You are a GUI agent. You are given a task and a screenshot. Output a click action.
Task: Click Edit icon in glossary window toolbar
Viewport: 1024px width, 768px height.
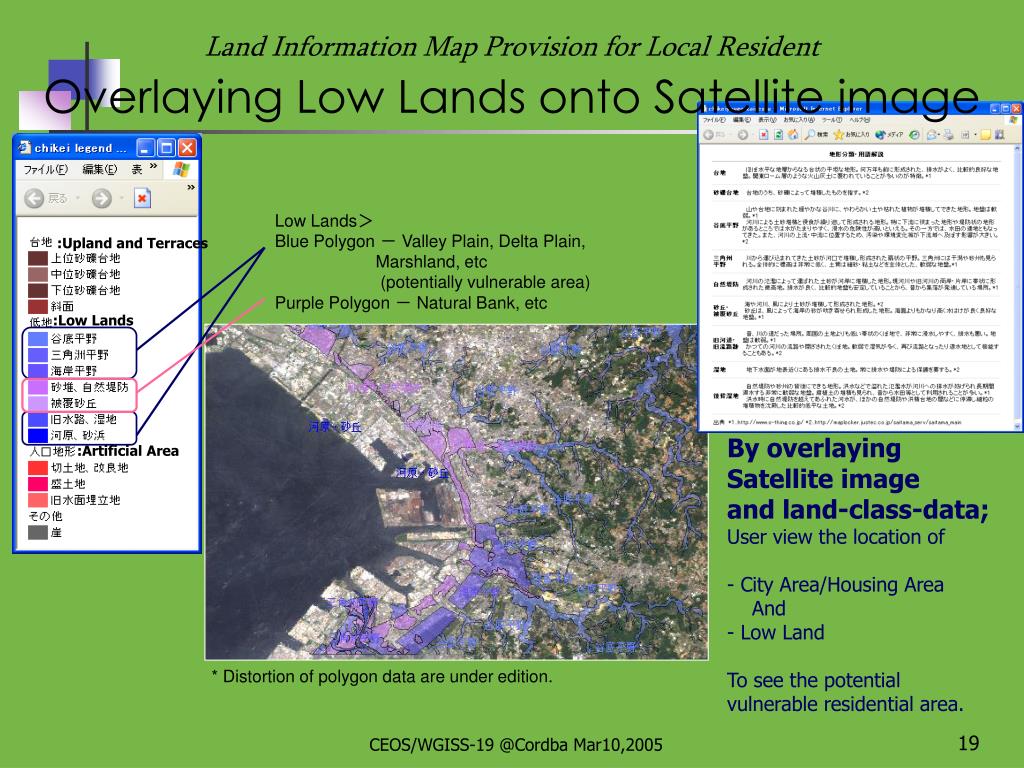pos(965,135)
